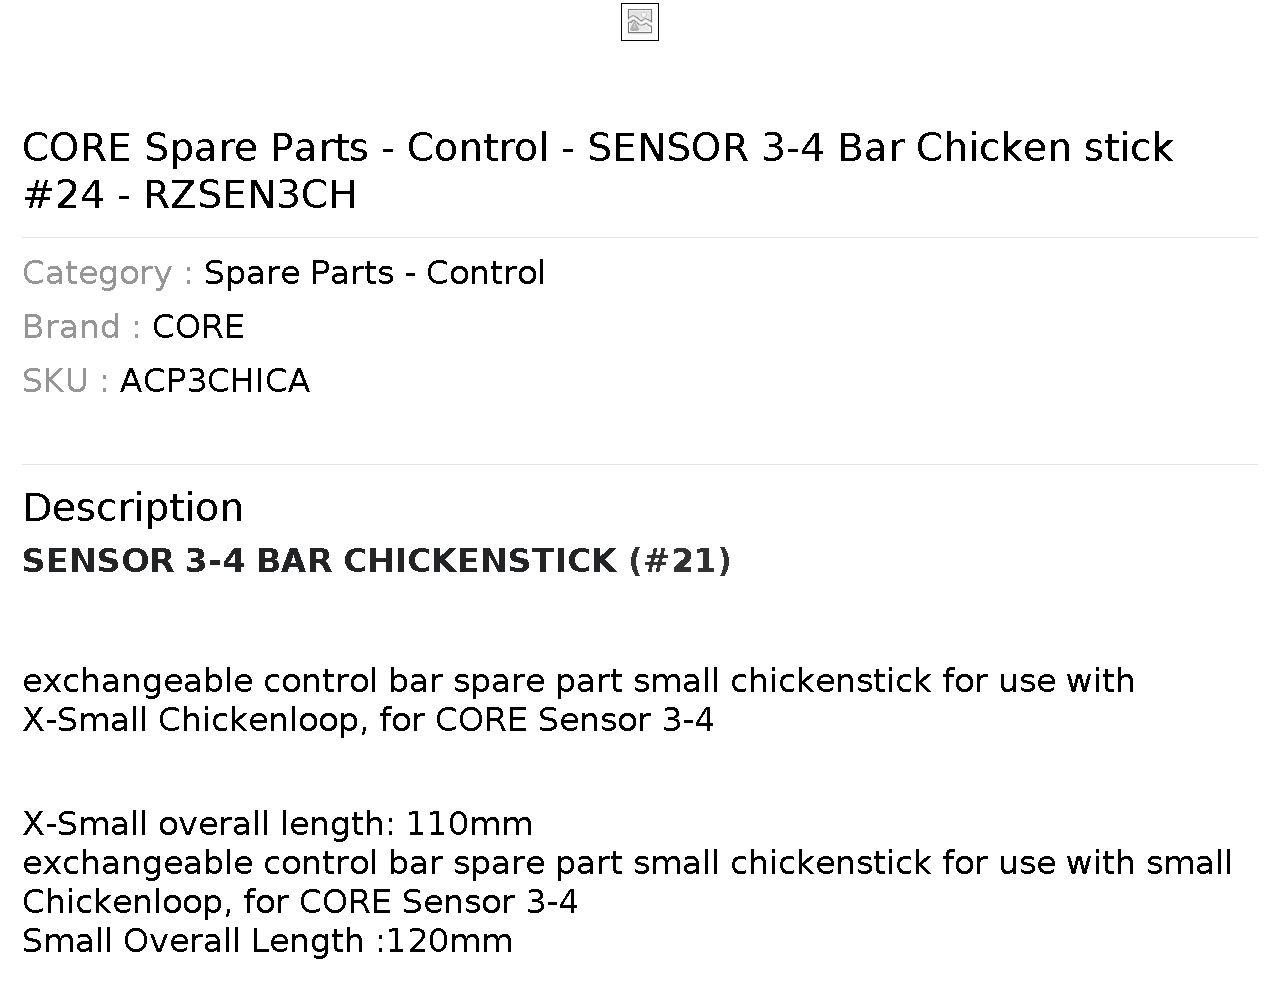Click the product title mentioning RZSEN3CH
1280x982 pixels.
[x=597, y=171]
